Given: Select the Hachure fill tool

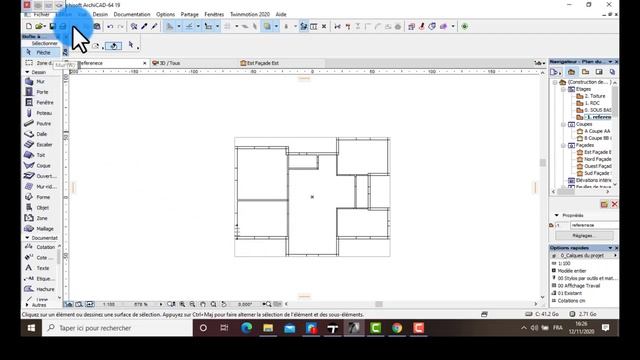Looking at the screenshot, I should coord(40,289).
